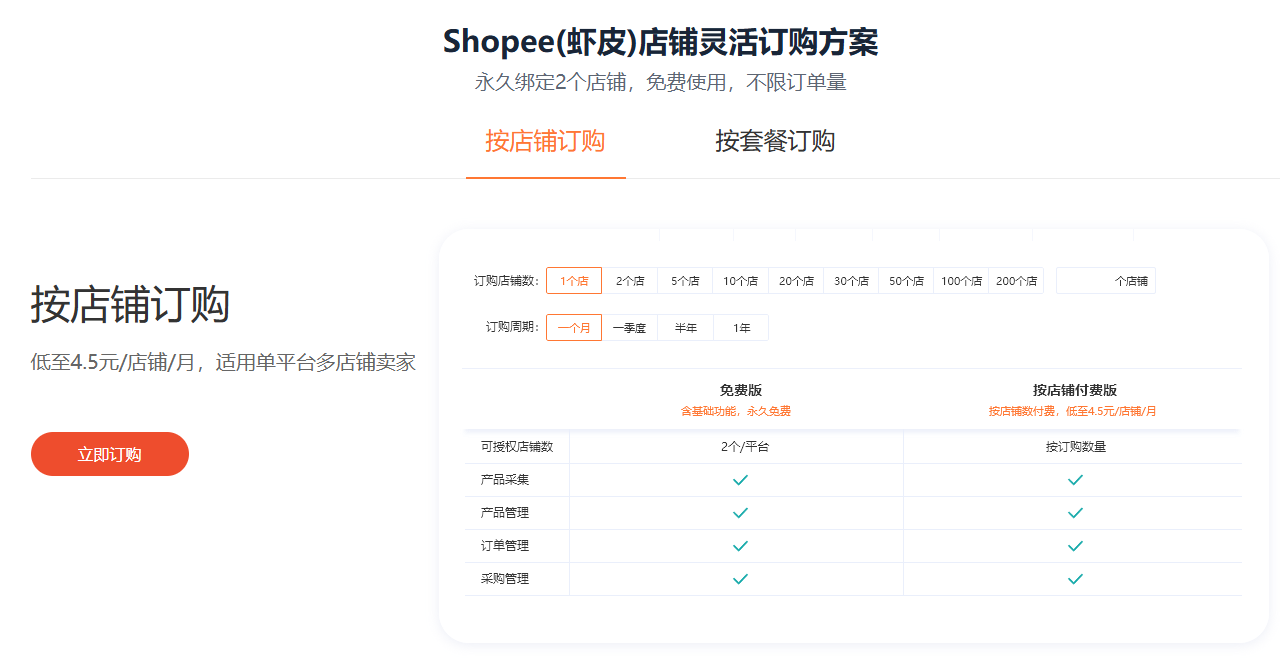This screenshot has width=1280, height=658.
Task: Choose the 5个店 store count option
Action: [685, 281]
